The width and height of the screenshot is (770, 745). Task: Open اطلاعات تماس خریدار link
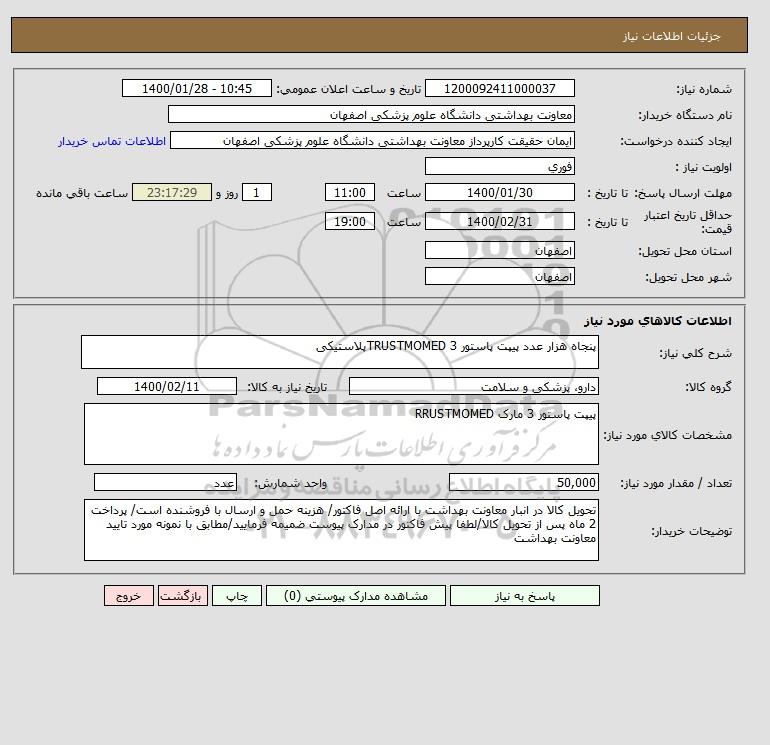[x=112, y=141]
